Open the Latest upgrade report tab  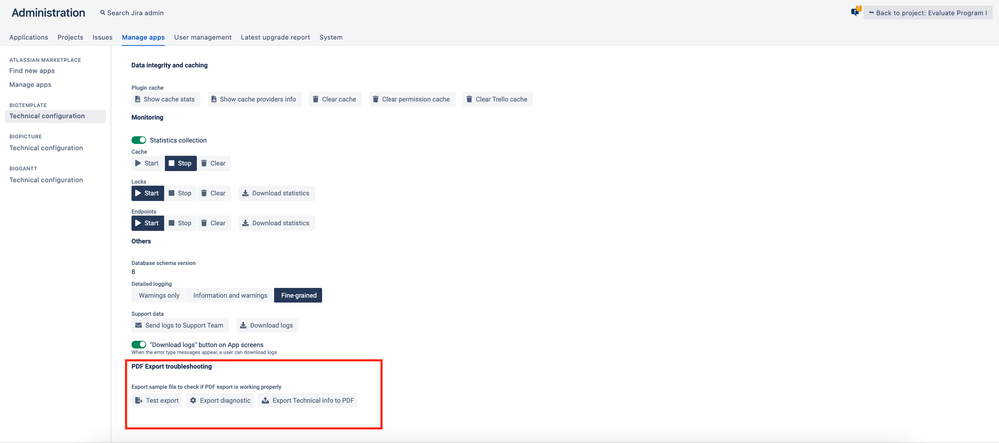tap(275, 38)
